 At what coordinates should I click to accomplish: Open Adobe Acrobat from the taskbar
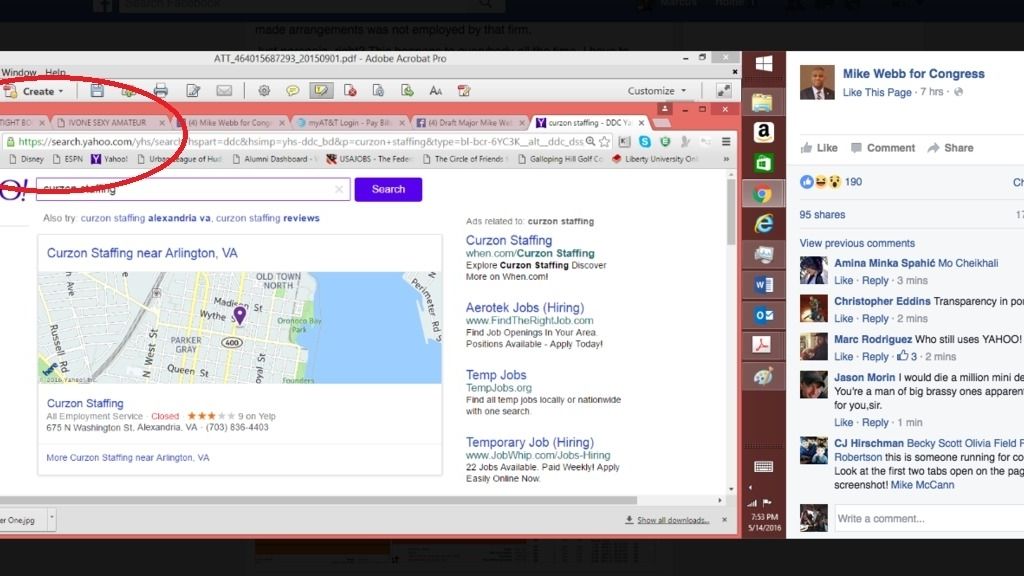click(x=761, y=344)
